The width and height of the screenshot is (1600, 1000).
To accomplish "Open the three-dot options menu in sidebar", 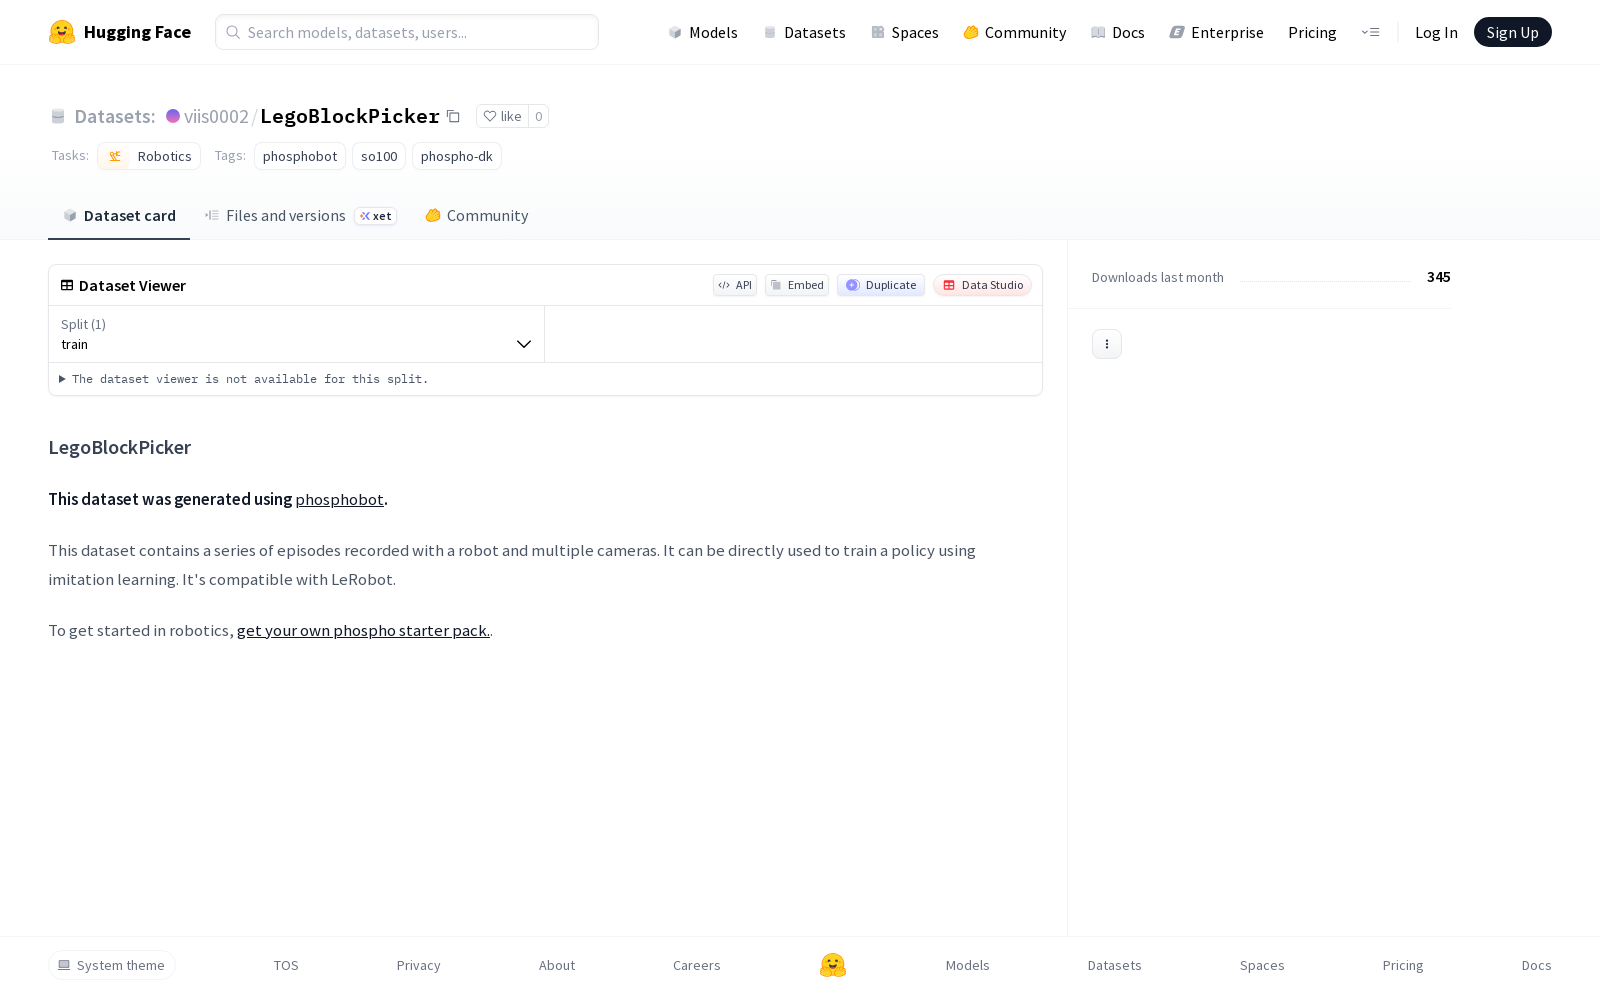I will click(1106, 344).
